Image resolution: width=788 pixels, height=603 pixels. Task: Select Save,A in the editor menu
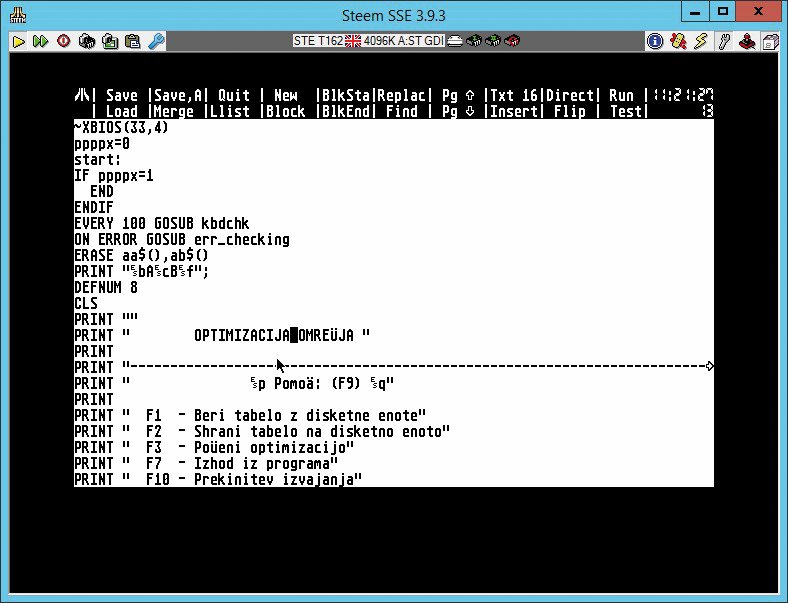pos(178,95)
